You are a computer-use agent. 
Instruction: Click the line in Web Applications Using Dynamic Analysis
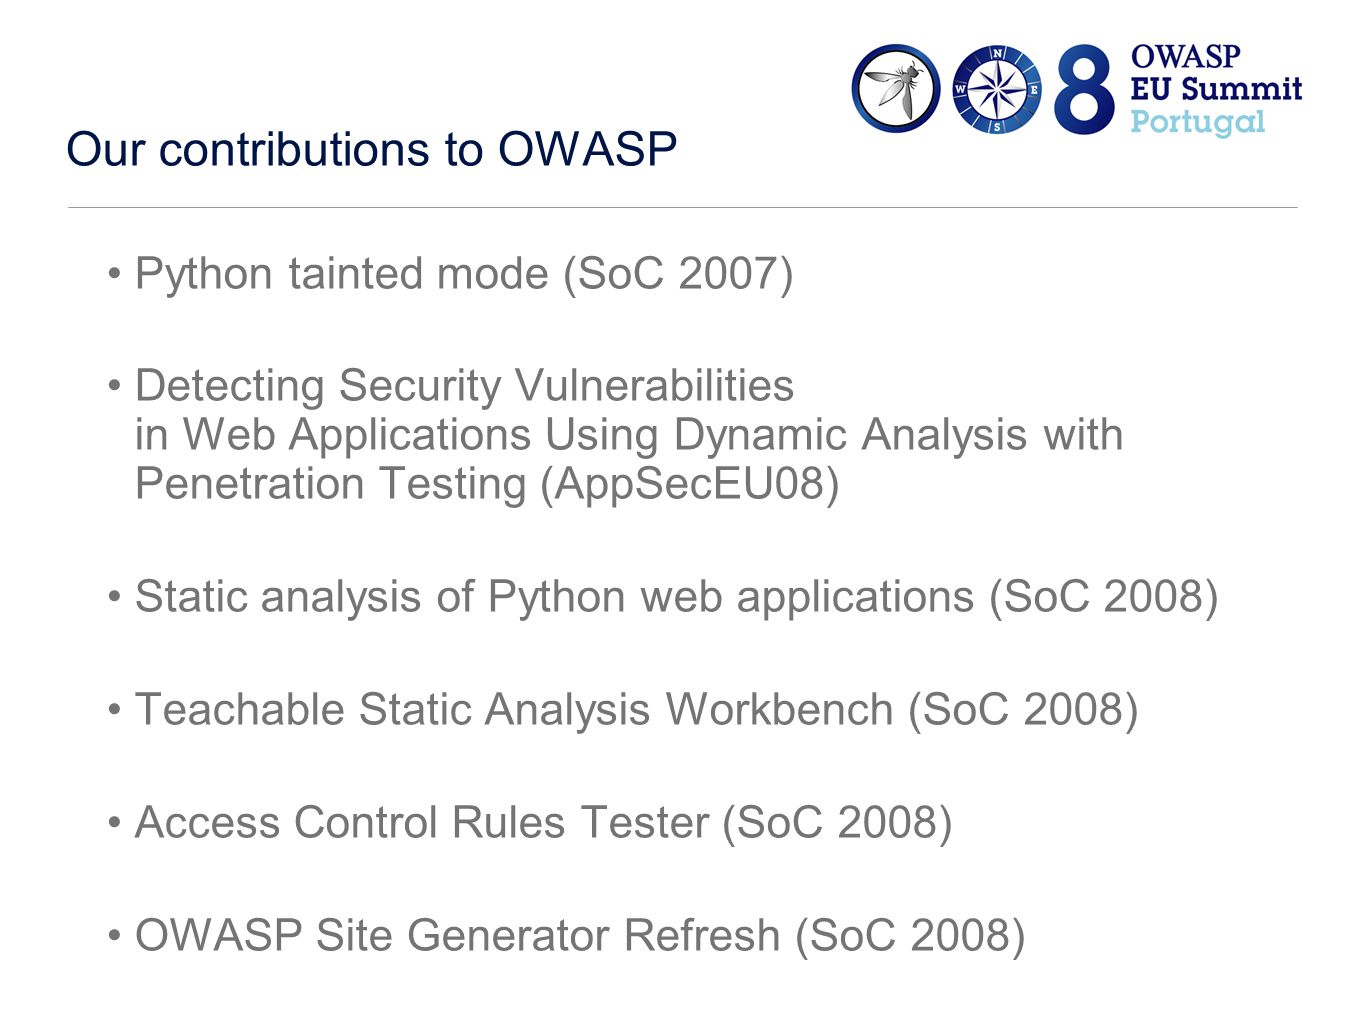coord(629,435)
